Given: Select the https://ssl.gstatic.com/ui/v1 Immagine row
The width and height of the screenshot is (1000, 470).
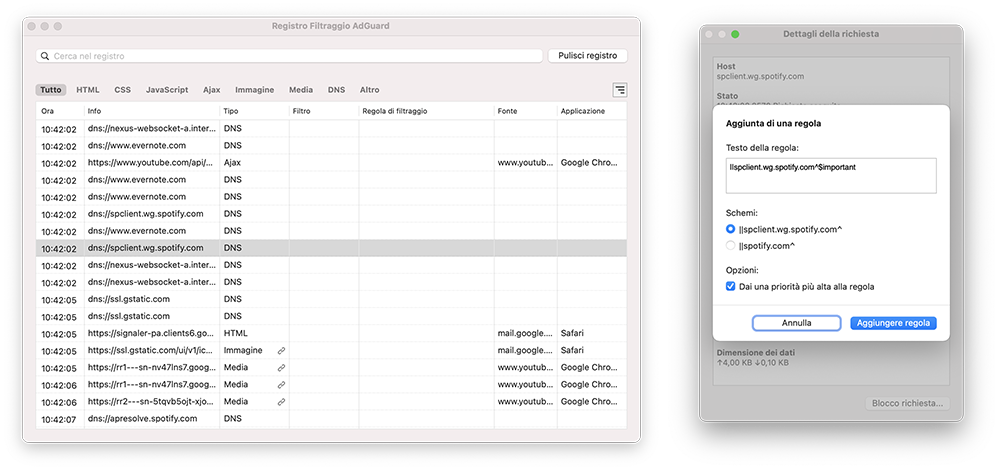Looking at the screenshot, I should coord(331,351).
